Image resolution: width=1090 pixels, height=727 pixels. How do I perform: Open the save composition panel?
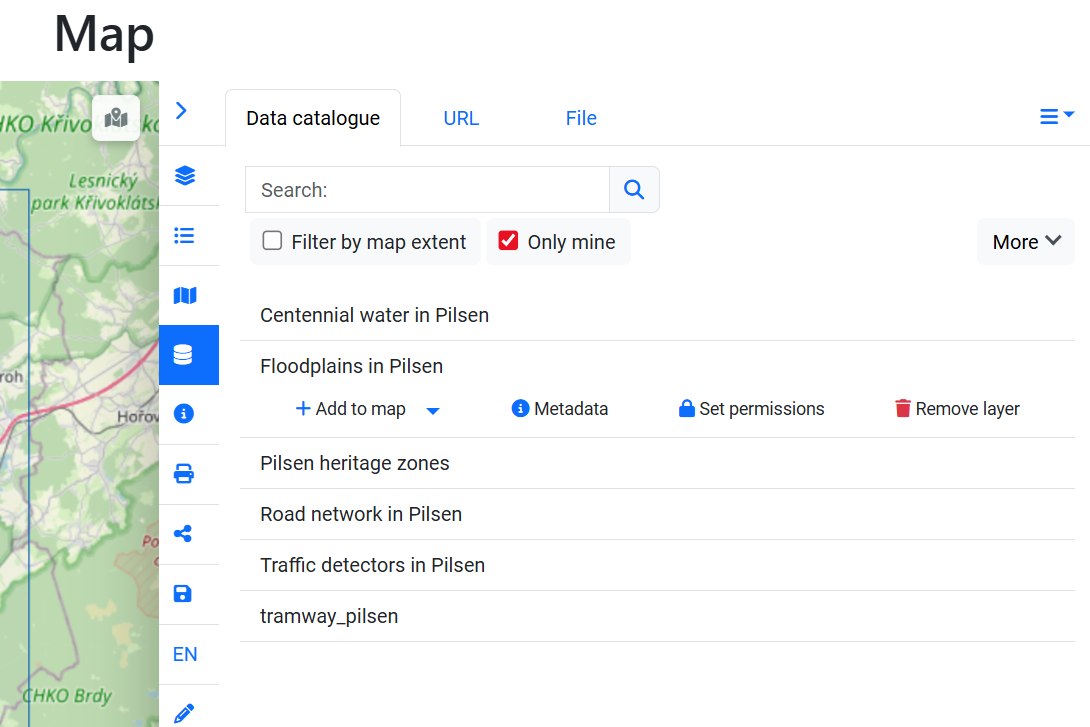184,593
